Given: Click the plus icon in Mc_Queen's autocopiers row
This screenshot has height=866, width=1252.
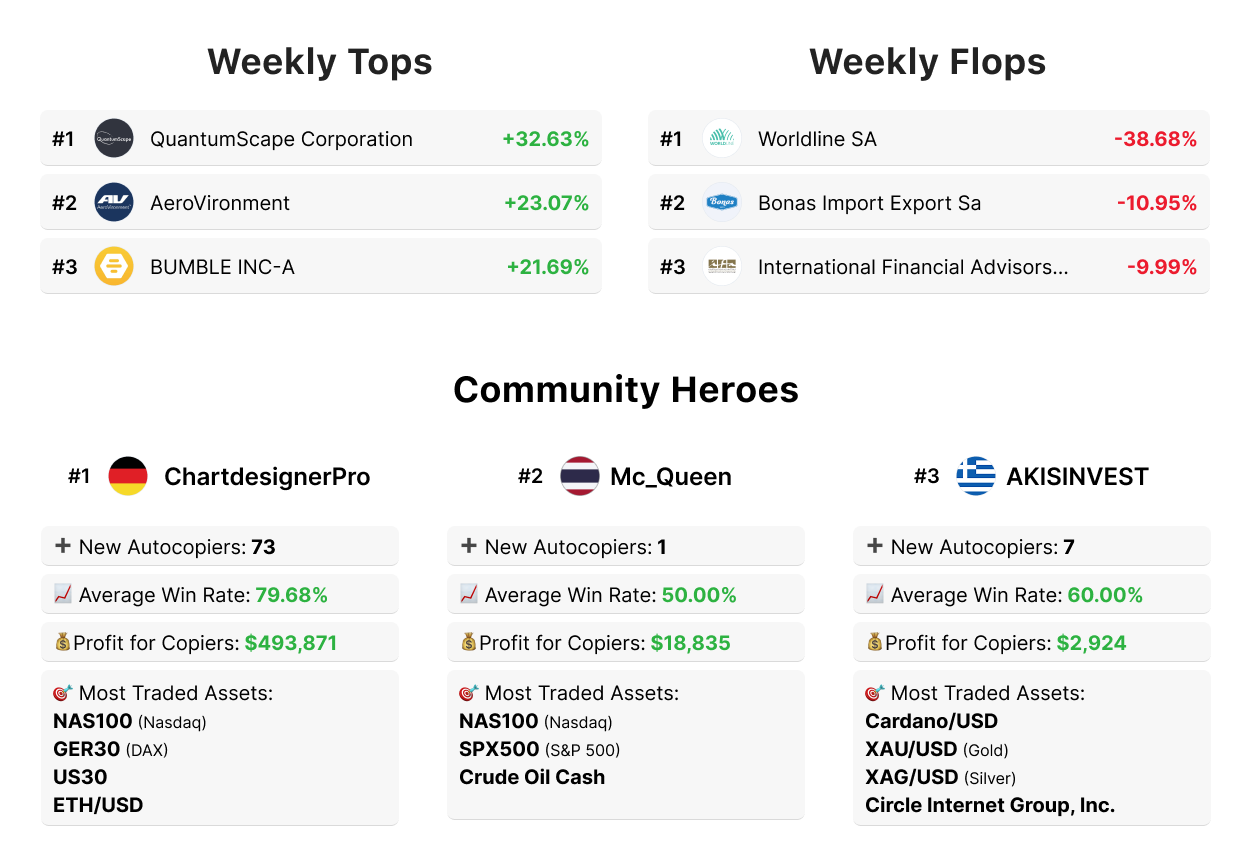Looking at the screenshot, I should coord(469,546).
